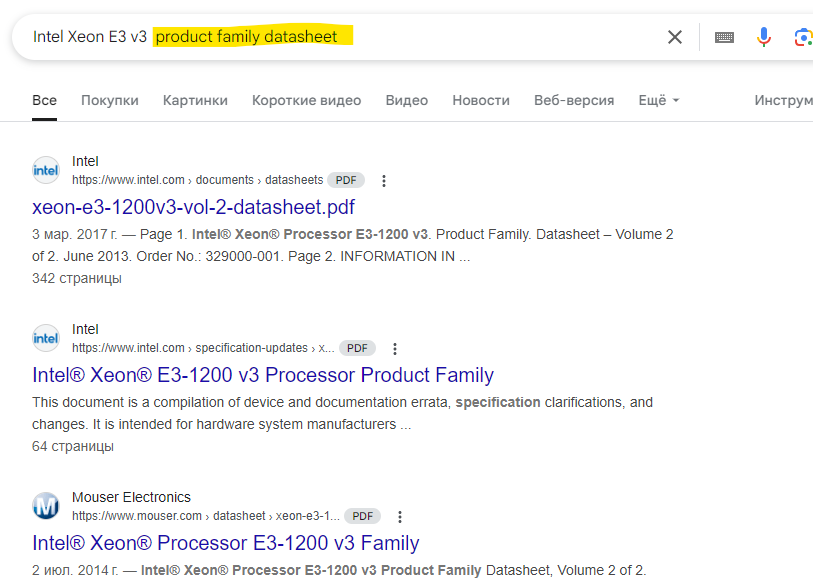813x587 pixels.
Task: Open the Короткие видео tab
Action: 306,100
